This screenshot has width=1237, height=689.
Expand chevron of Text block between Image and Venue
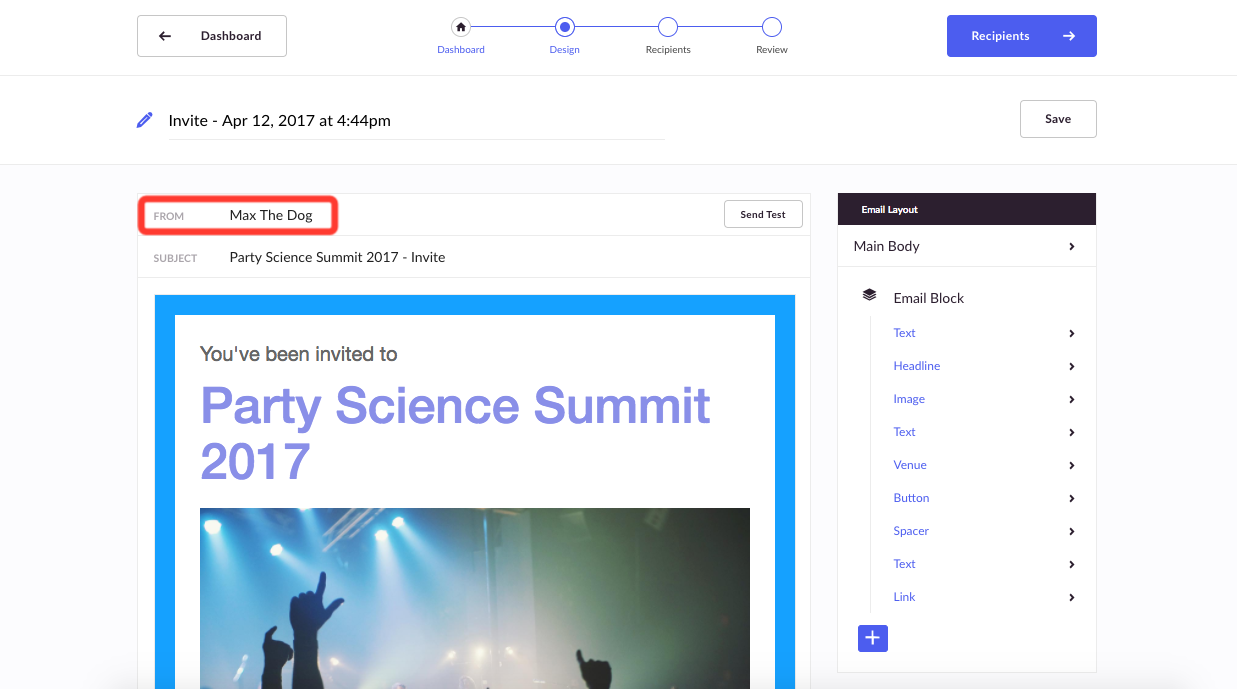click(x=1071, y=432)
